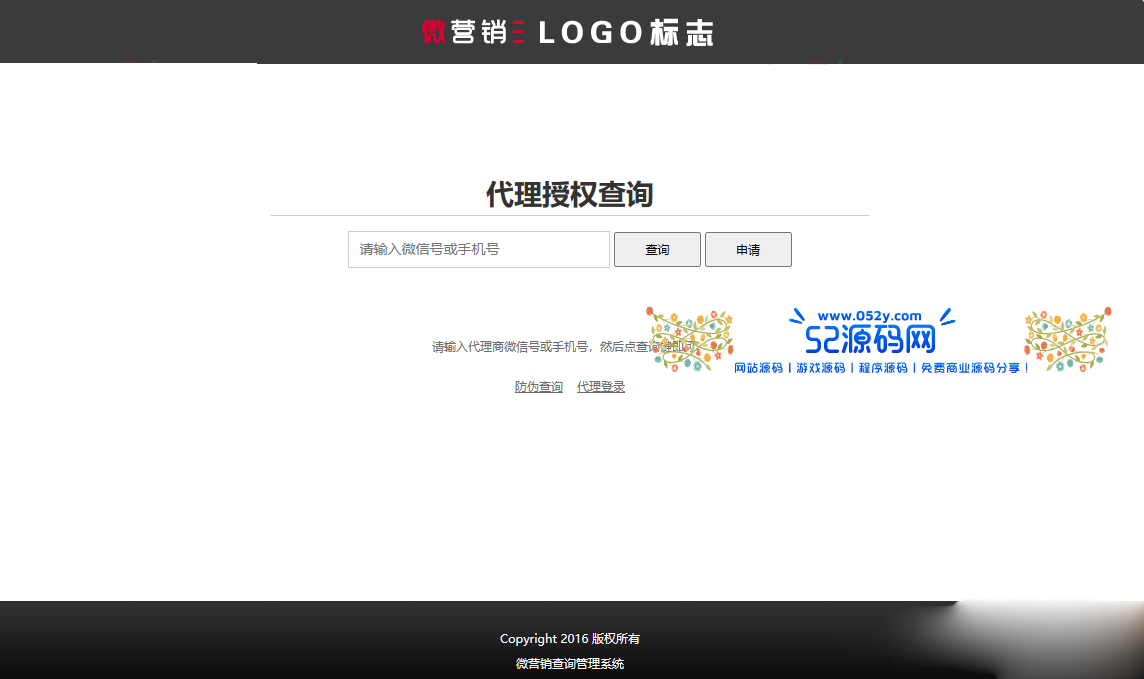Screen dimensions: 1144x679
Task: Select 游戏源码 in the watermark tagline
Action: pyautogui.click(x=820, y=368)
